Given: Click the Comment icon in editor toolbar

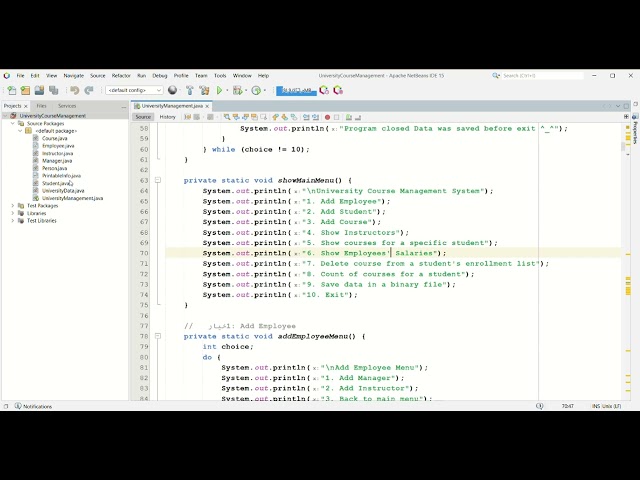Looking at the screenshot, I should (349, 117).
